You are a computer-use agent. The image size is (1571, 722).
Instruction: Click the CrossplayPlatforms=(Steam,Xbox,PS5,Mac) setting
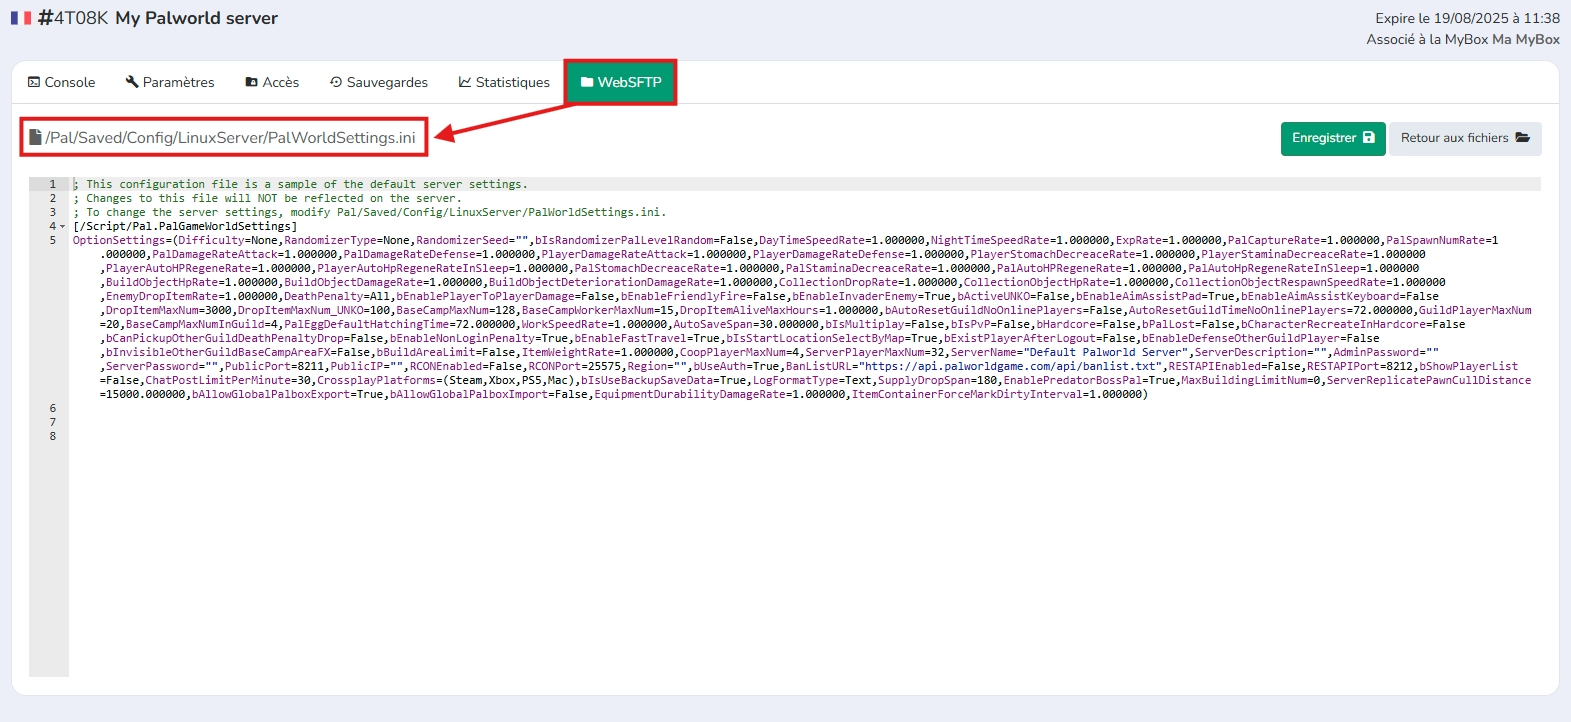[446, 380]
